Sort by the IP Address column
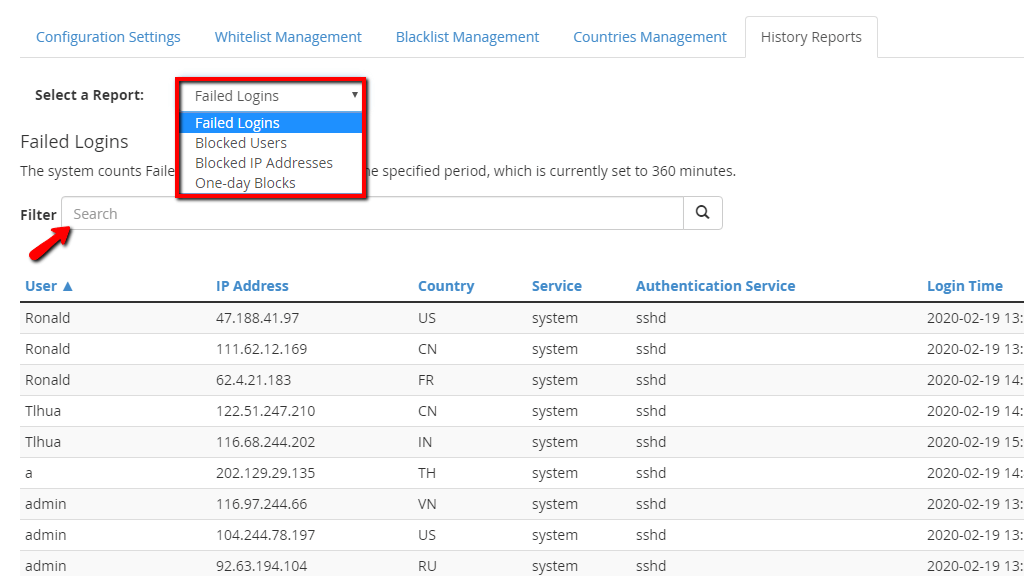 click(x=252, y=286)
